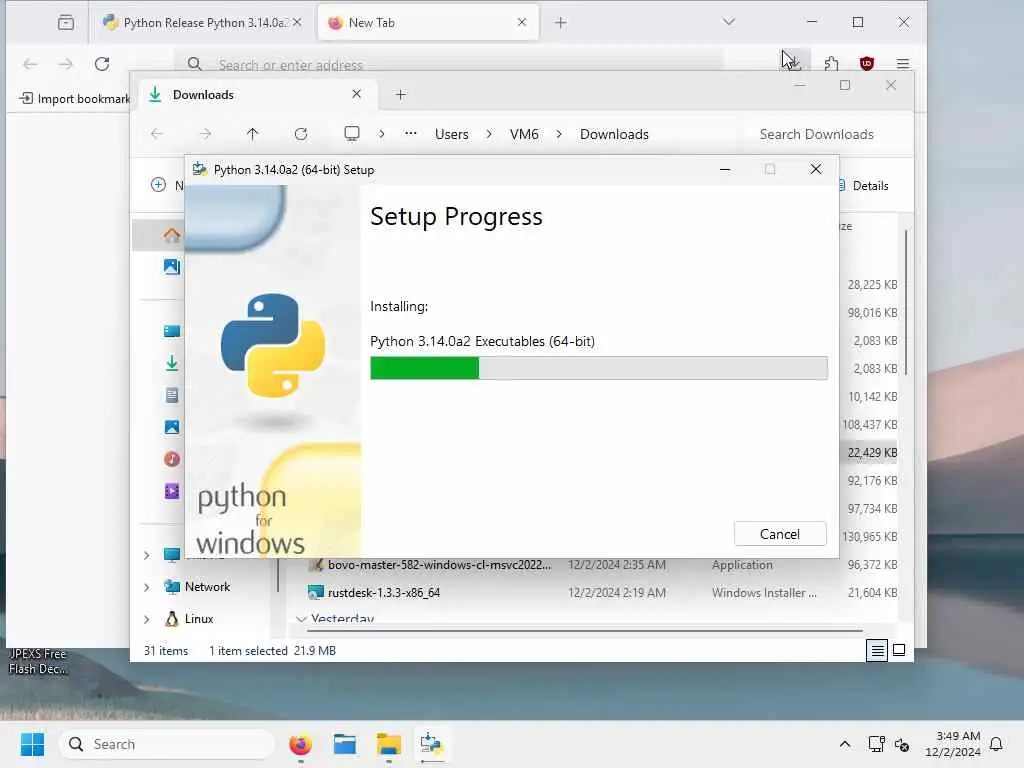1024x768 pixels.
Task: Open Home in the Explorer sidebar
Action: click(172, 234)
